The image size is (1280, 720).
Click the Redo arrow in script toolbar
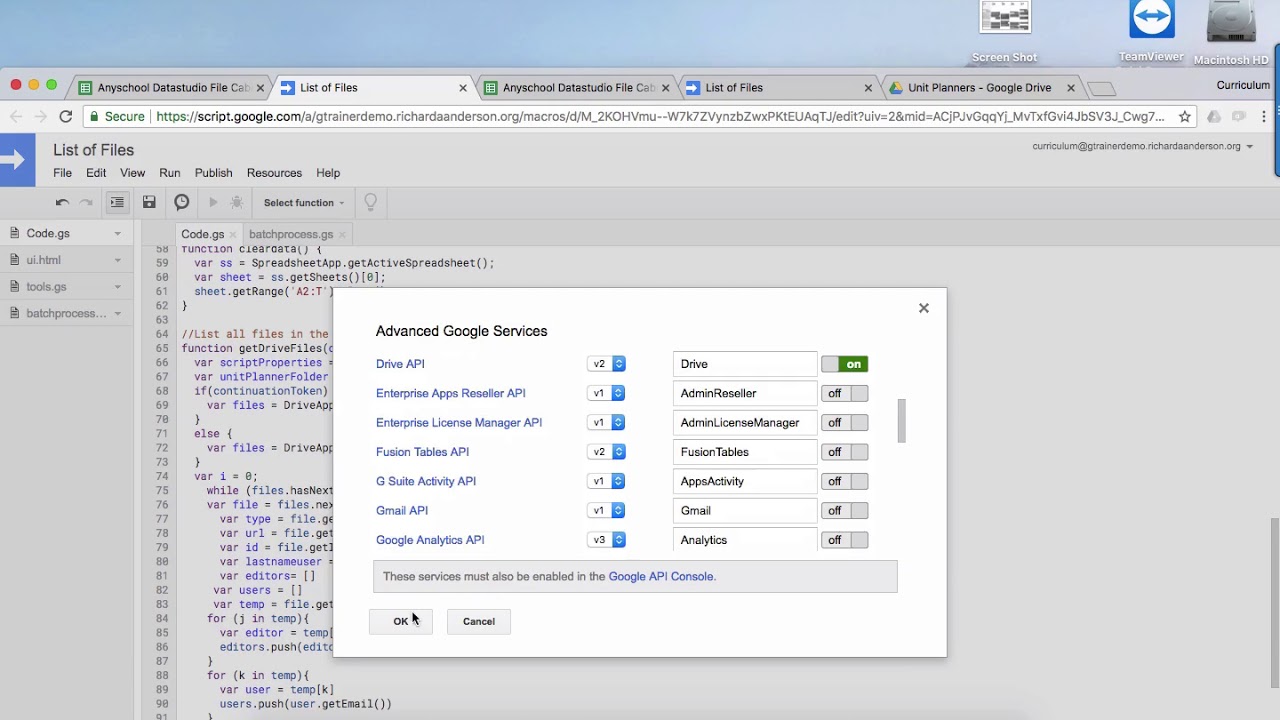click(86, 202)
